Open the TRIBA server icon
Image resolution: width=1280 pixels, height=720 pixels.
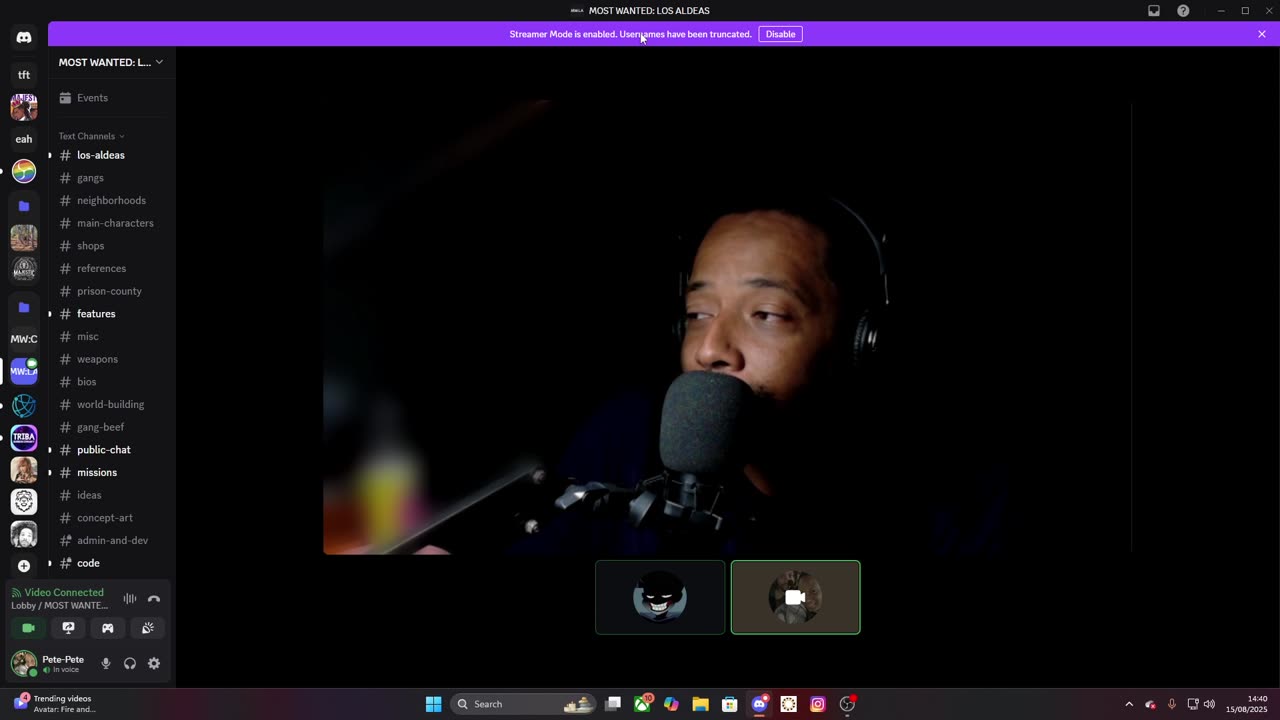tap(24, 437)
